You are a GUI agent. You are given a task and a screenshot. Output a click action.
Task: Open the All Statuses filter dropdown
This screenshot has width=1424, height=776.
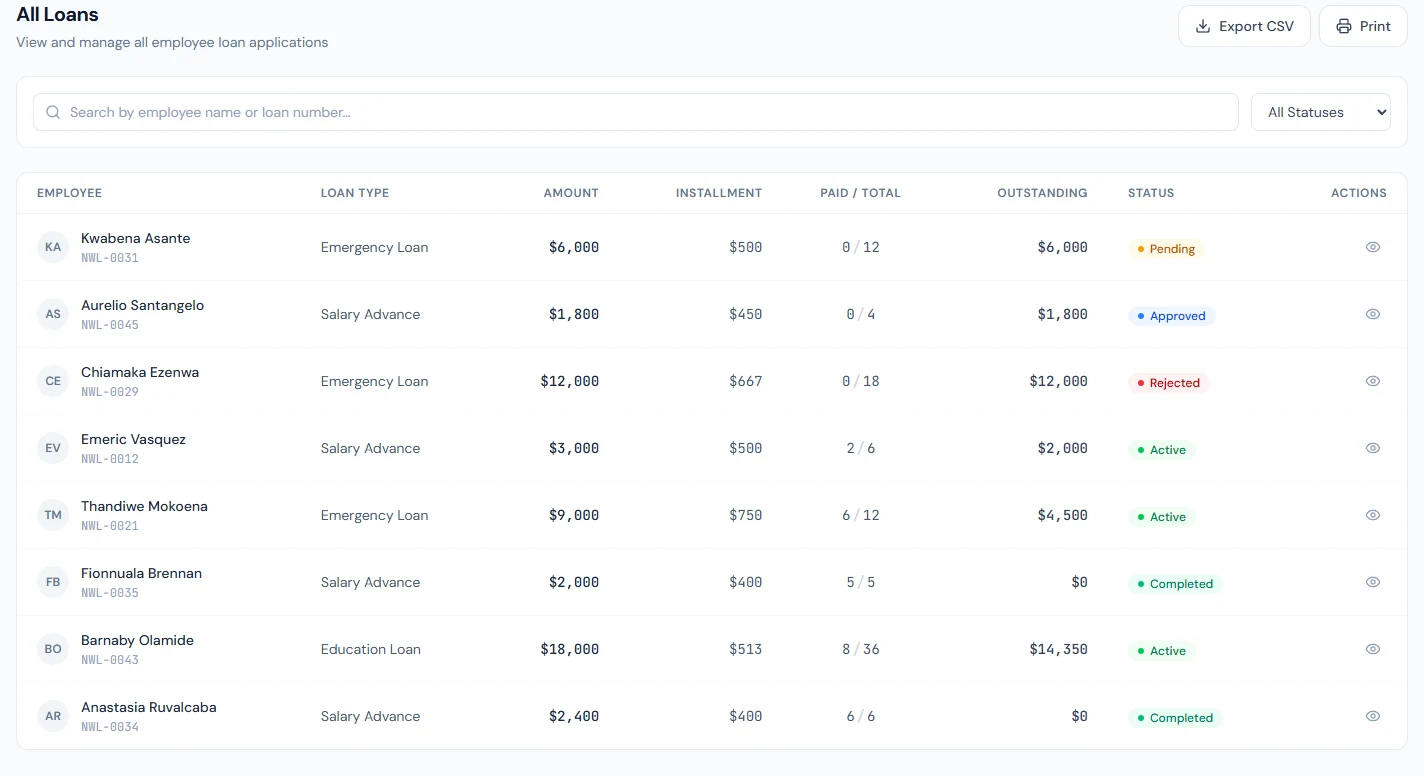[1321, 112]
